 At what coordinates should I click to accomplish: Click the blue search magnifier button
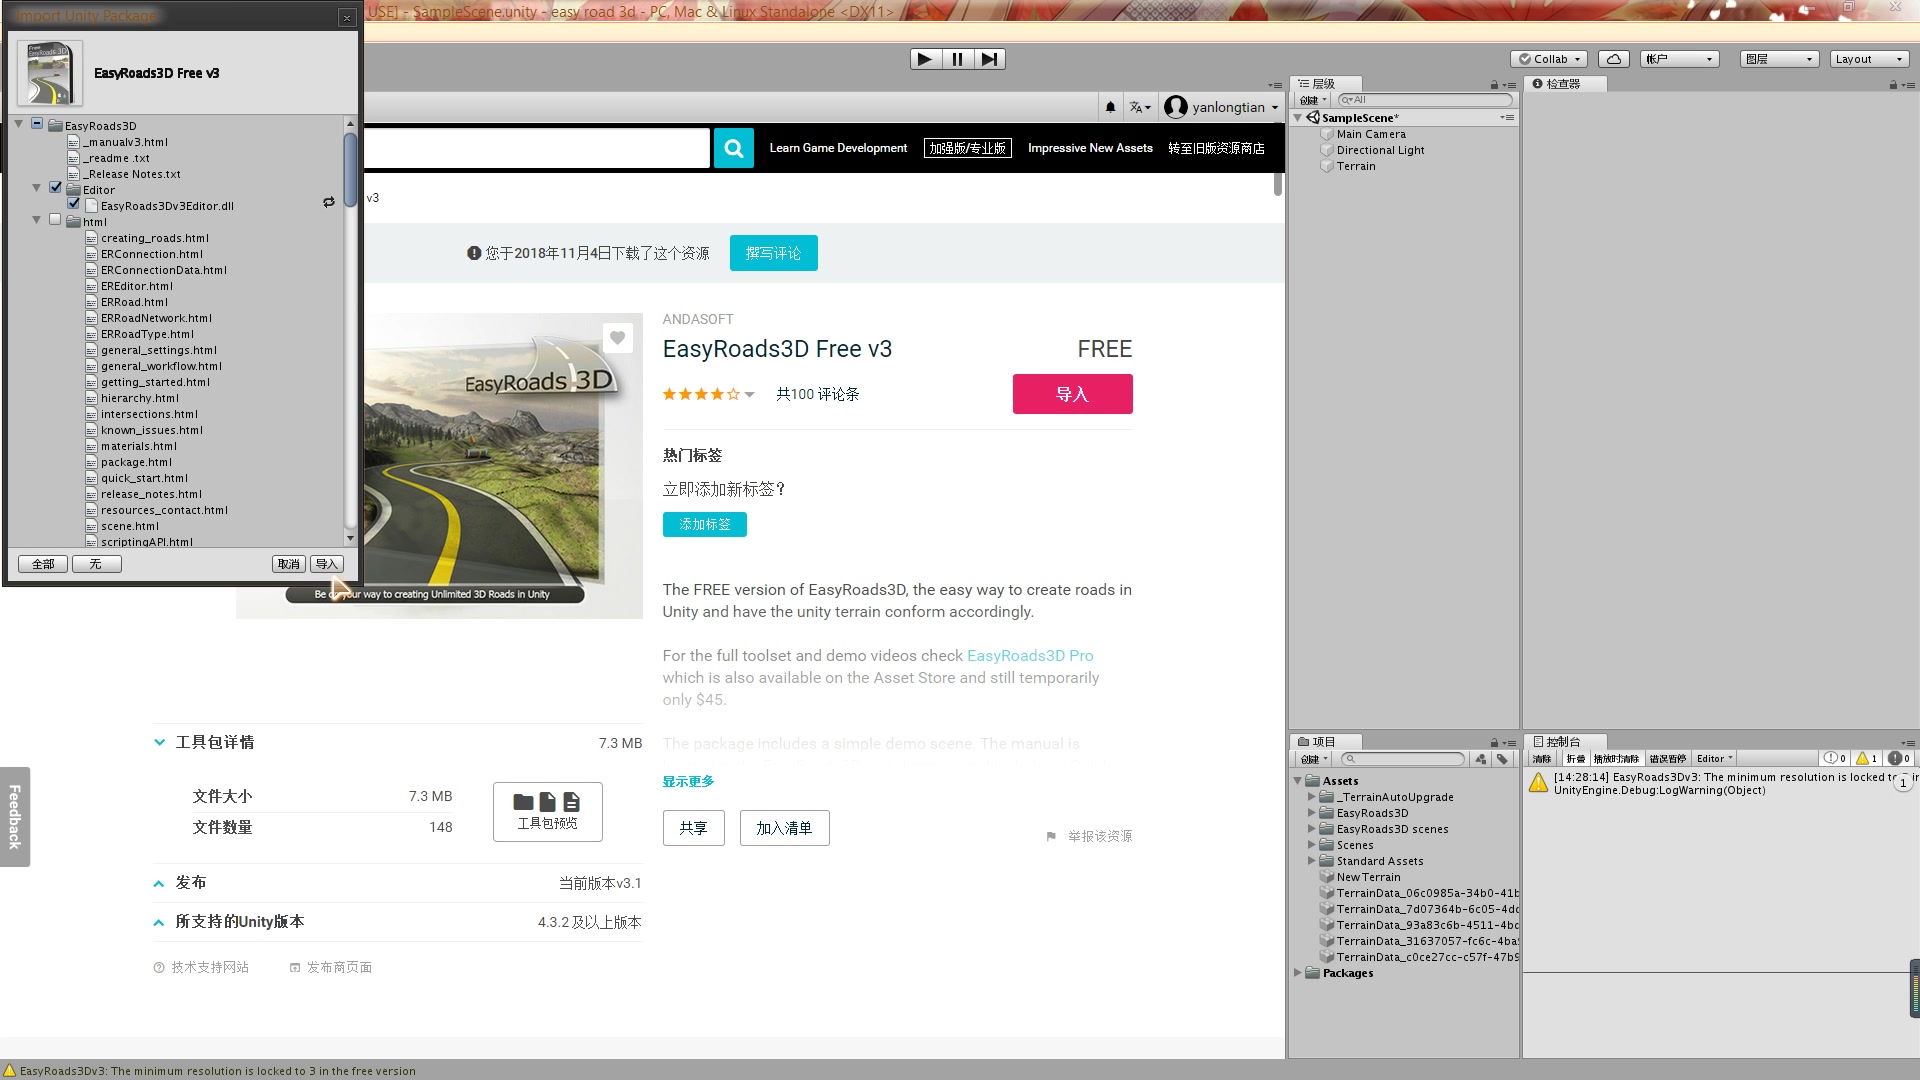point(733,148)
